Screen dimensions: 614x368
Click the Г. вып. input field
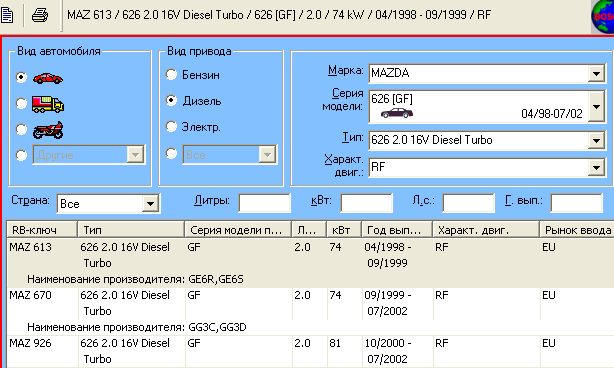coord(577,203)
